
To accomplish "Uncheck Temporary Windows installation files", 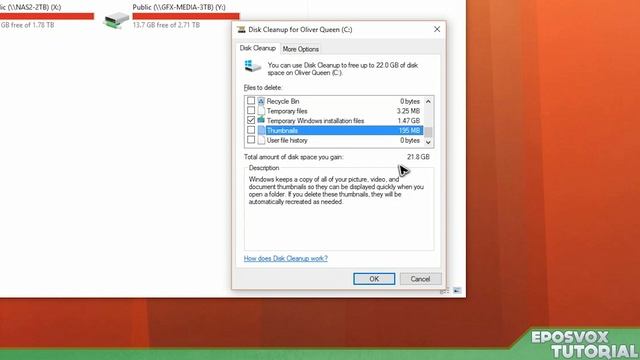I will tap(251, 120).
